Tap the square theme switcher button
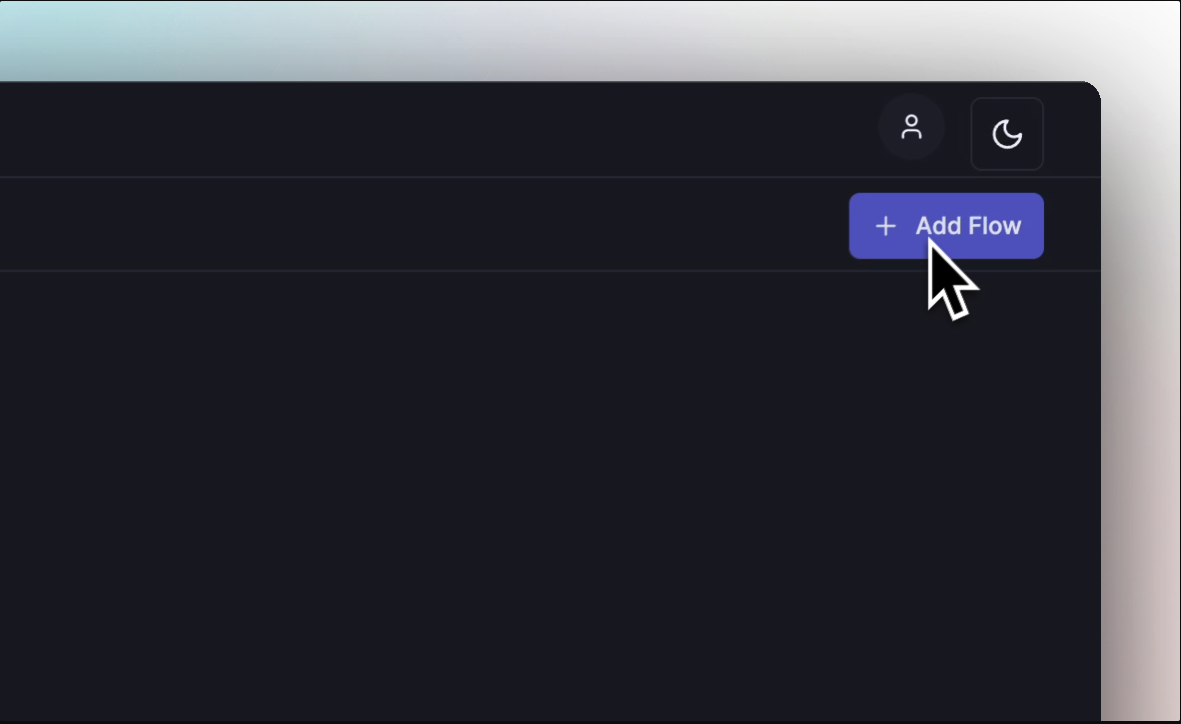This screenshot has height=724, width=1181. point(1007,134)
